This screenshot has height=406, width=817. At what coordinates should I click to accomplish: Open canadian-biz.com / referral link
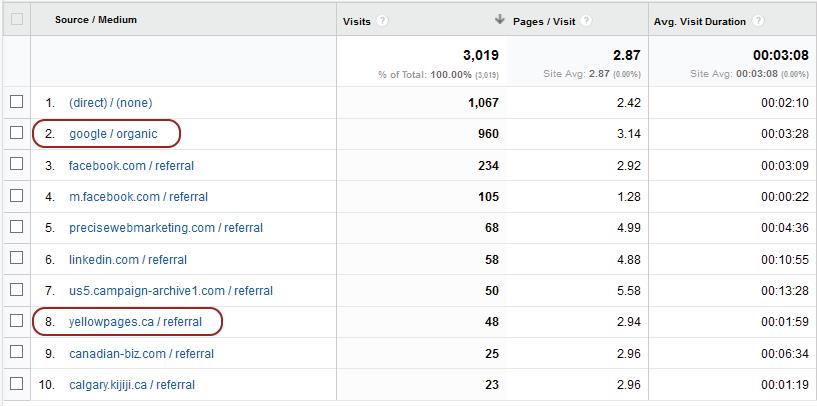(x=141, y=353)
